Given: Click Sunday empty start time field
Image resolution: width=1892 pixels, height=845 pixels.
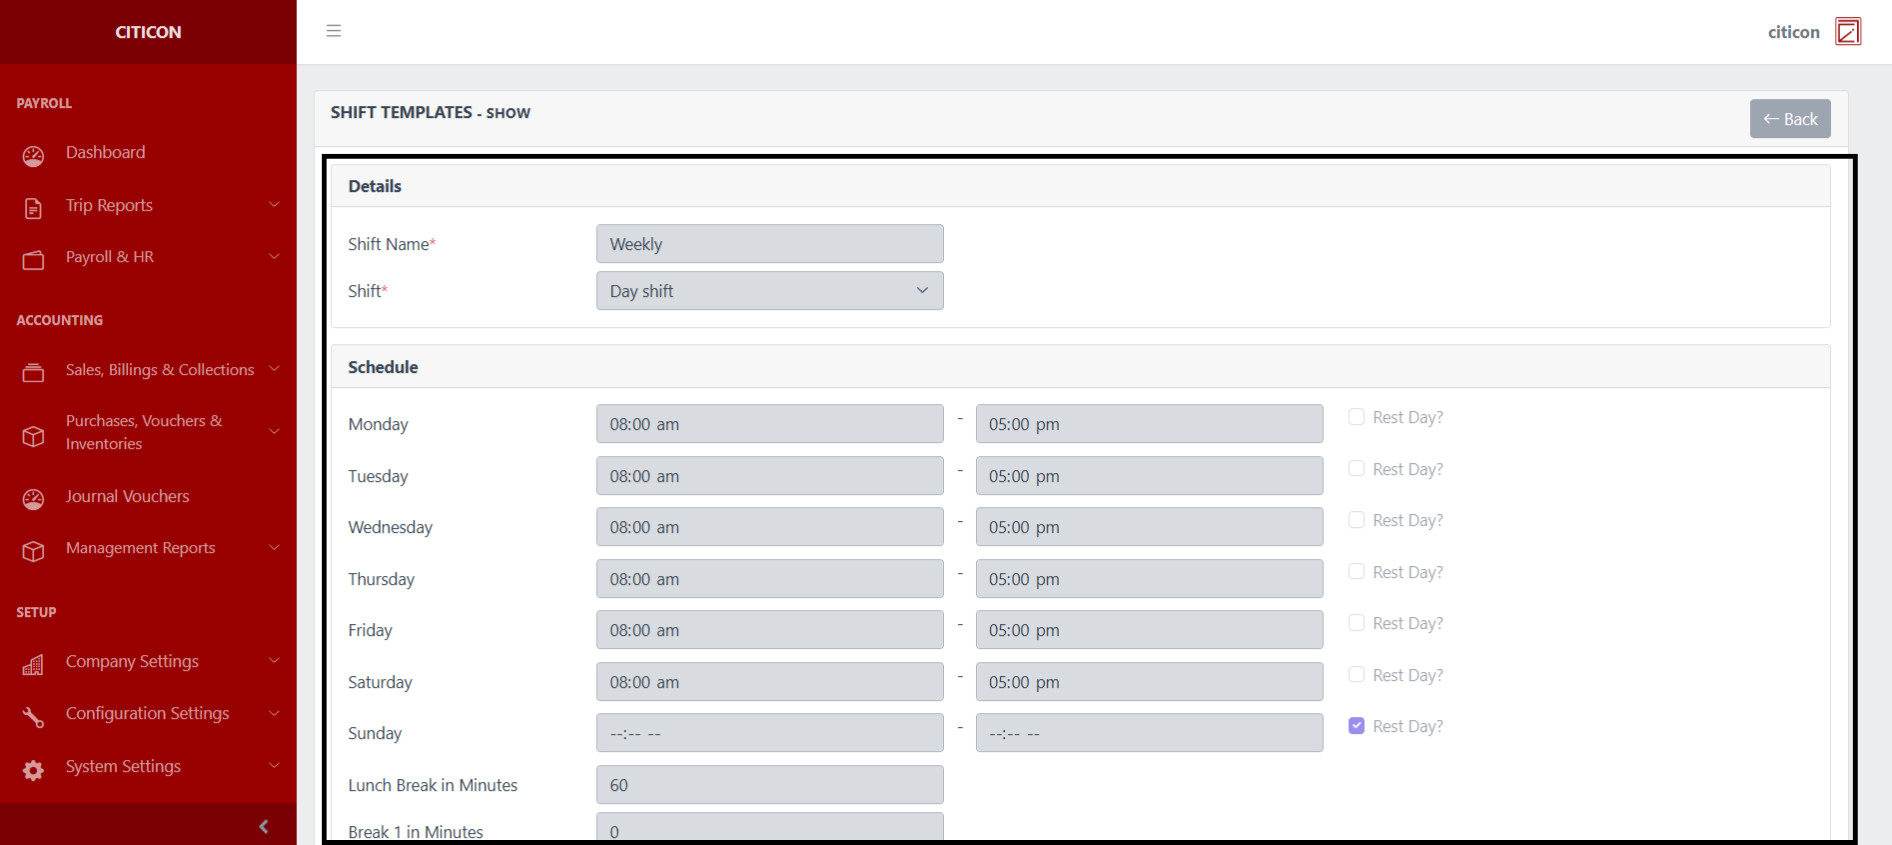Looking at the screenshot, I should 770,733.
